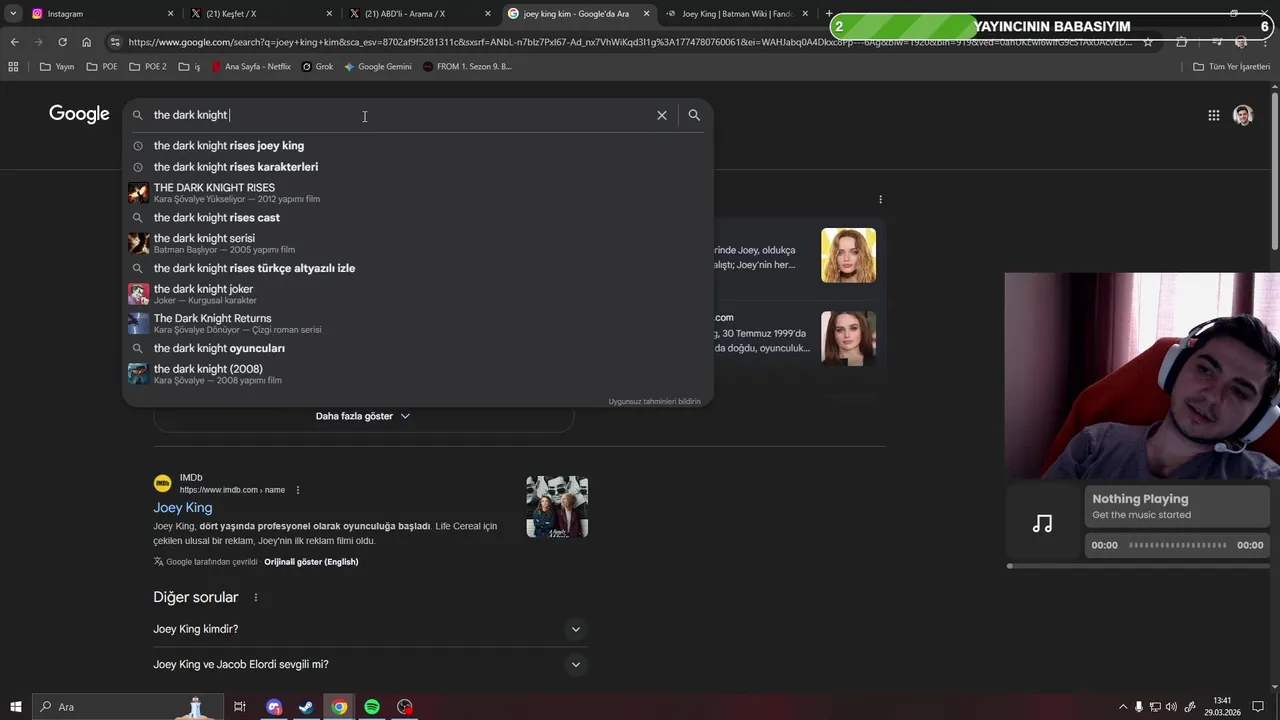The height and width of the screenshot is (720, 1280).
Task: Open the Google apps grid
Action: tap(1213, 115)
